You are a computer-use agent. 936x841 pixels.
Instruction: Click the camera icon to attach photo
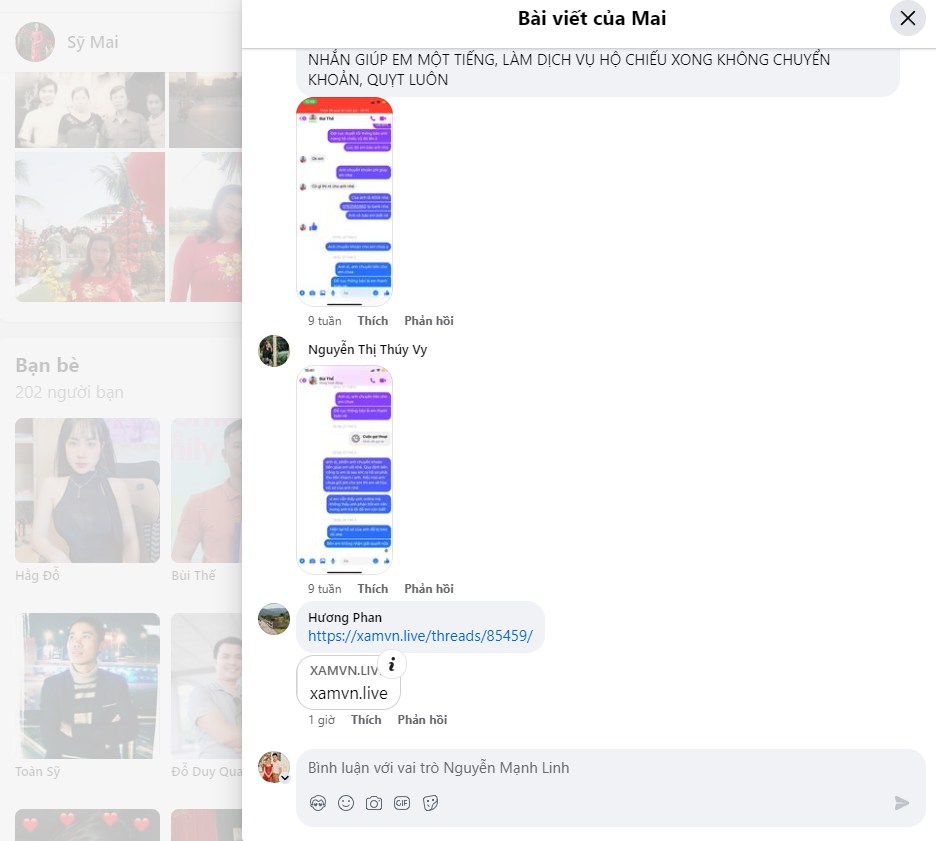click(x=374, y=803)
